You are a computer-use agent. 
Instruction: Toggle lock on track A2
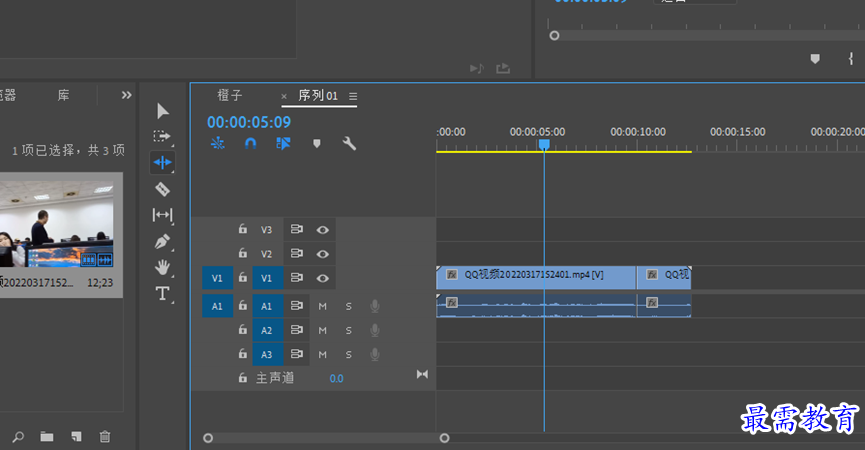coord(243,329)
